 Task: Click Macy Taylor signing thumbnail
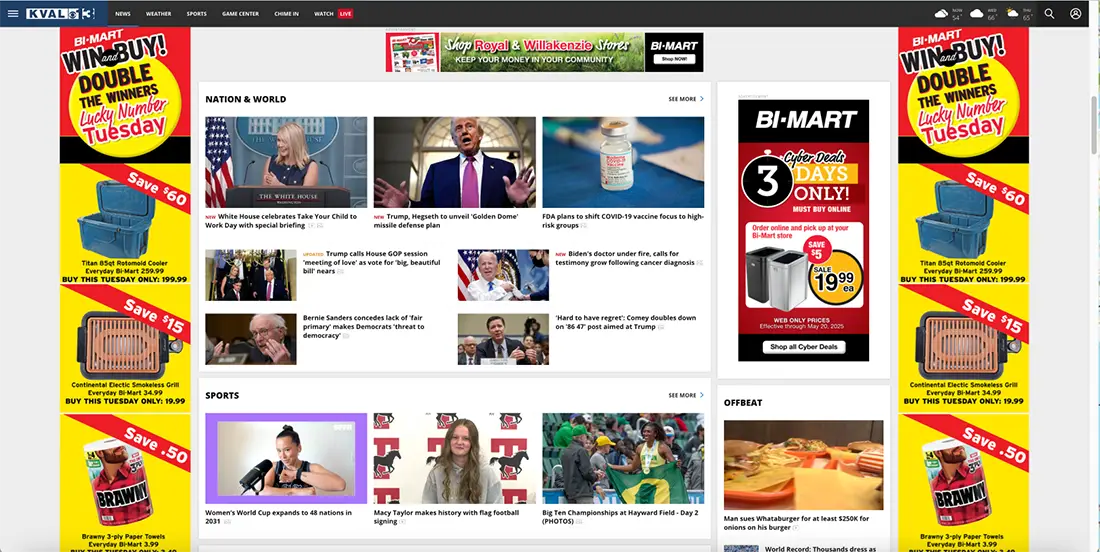click(x=454, y=458)
